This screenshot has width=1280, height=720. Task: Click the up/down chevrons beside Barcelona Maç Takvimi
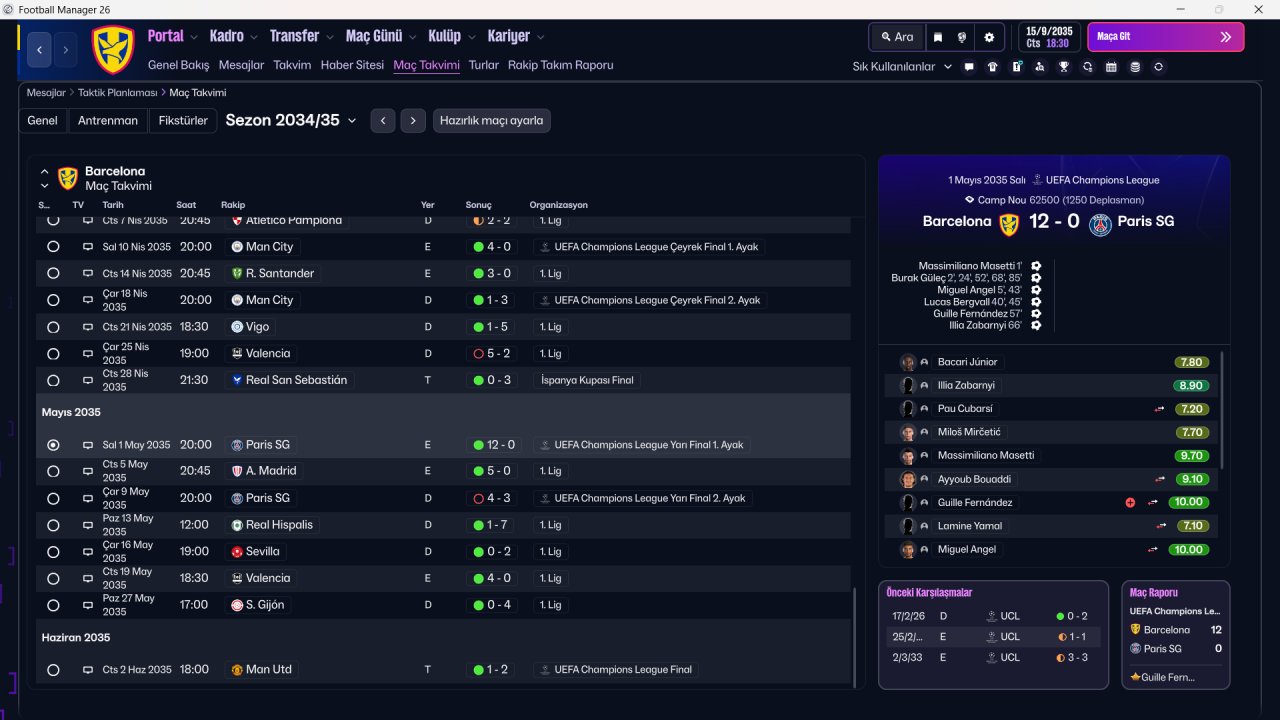coord(44,178)
